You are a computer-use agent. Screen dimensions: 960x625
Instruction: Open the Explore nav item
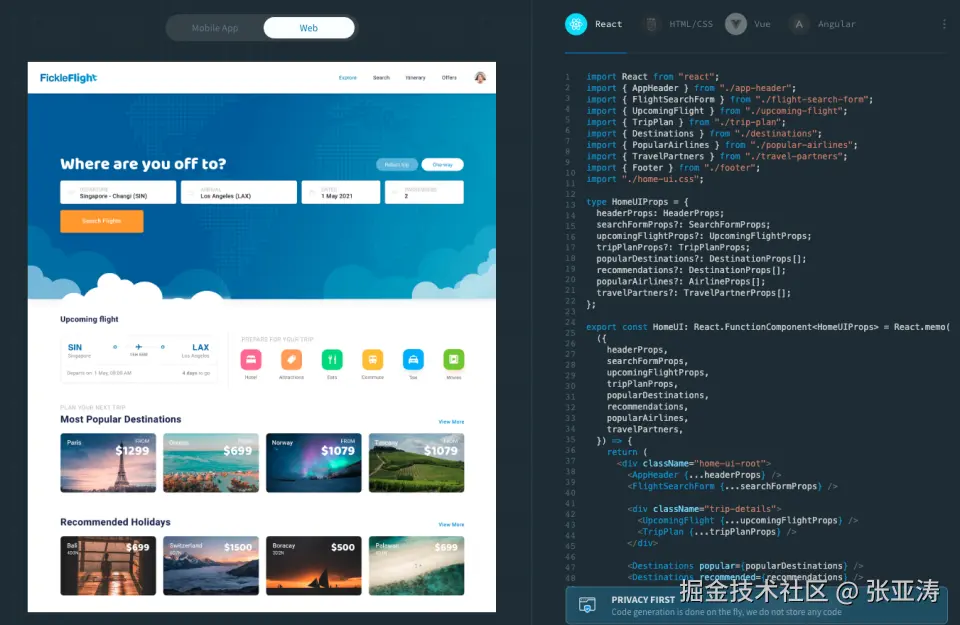[348, 78]
